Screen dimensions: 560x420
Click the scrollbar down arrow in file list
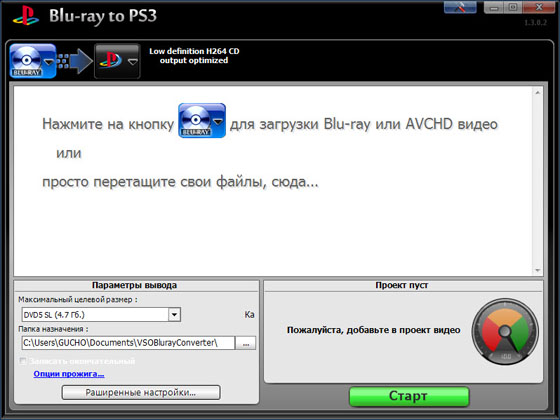[x=538, y=270]
